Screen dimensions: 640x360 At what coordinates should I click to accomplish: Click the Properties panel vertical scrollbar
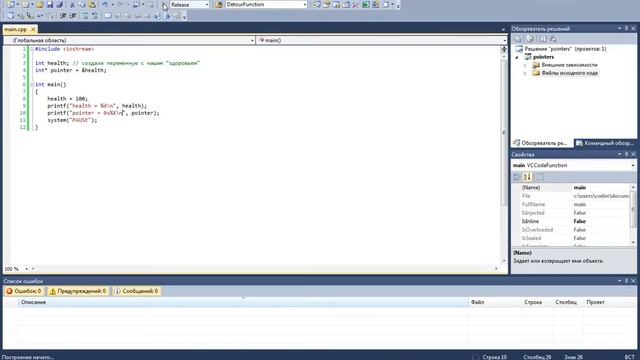click(633, 215)
